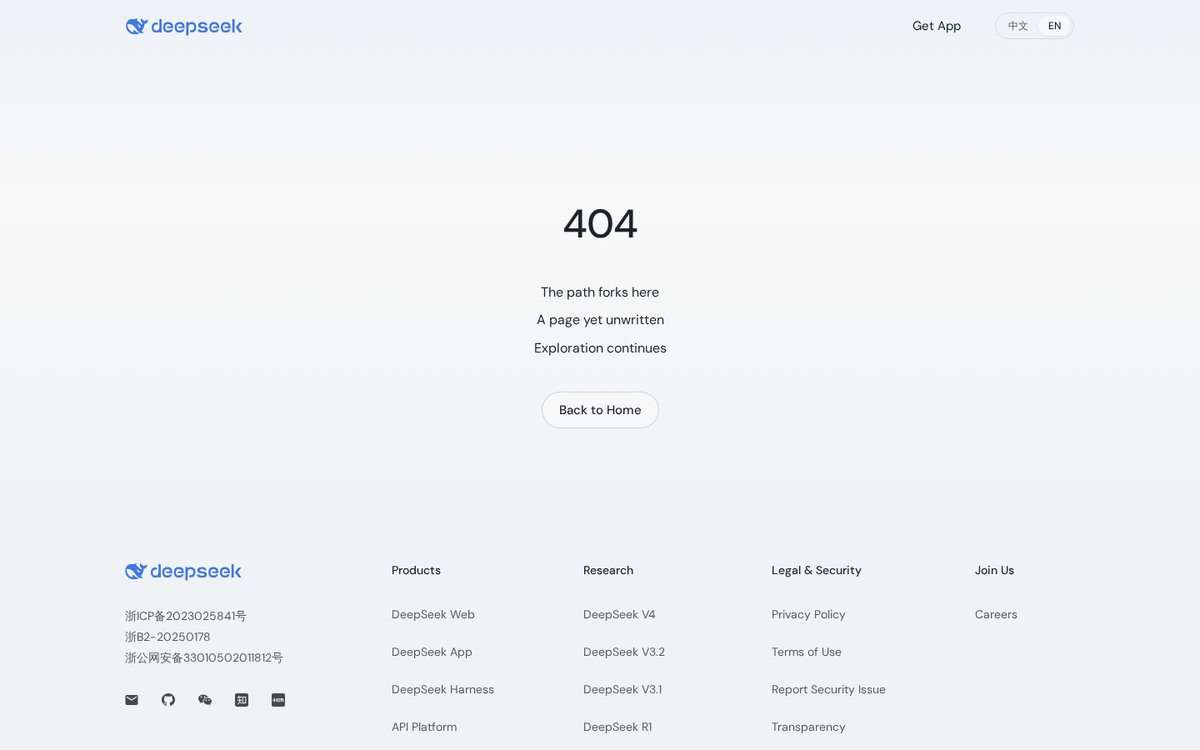Open the Zhihu icon in footer
Viewport: 1200px width, 750px height.
tap(241, 700)
